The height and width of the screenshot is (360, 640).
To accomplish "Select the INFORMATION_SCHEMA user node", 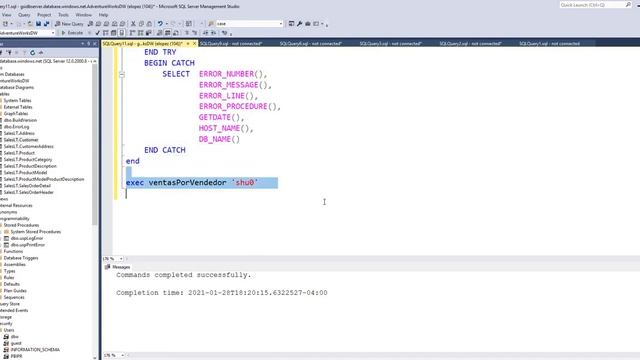I will tap(35, 350).
